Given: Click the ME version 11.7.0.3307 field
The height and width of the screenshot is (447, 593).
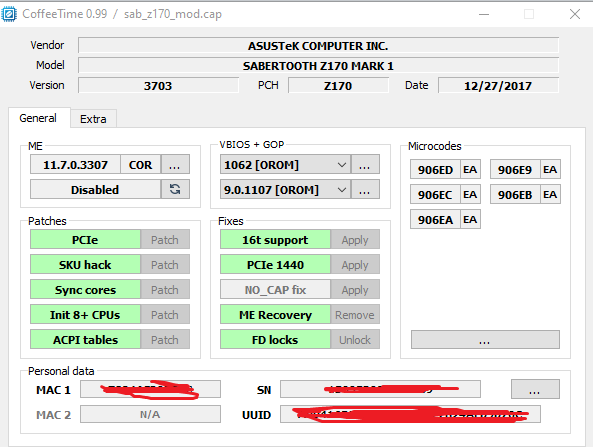Looking at the screenshot, I should click(x=75, y=165).
